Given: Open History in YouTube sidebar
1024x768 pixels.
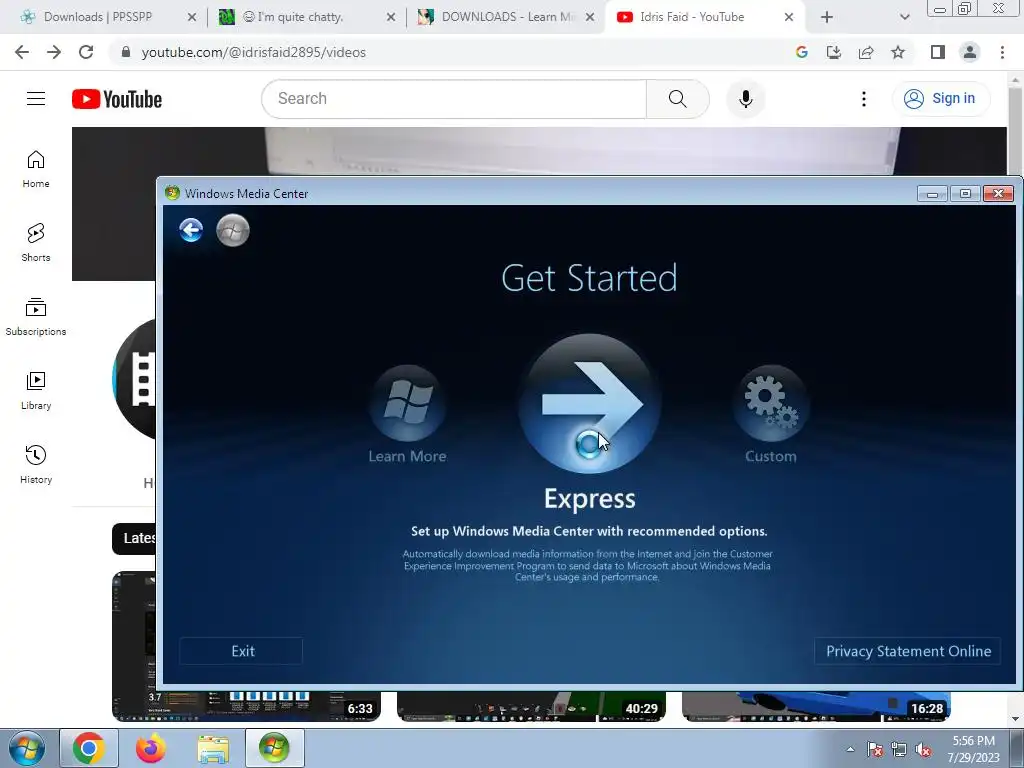Looking at the screenshot, I should click(x=36, y=464).
